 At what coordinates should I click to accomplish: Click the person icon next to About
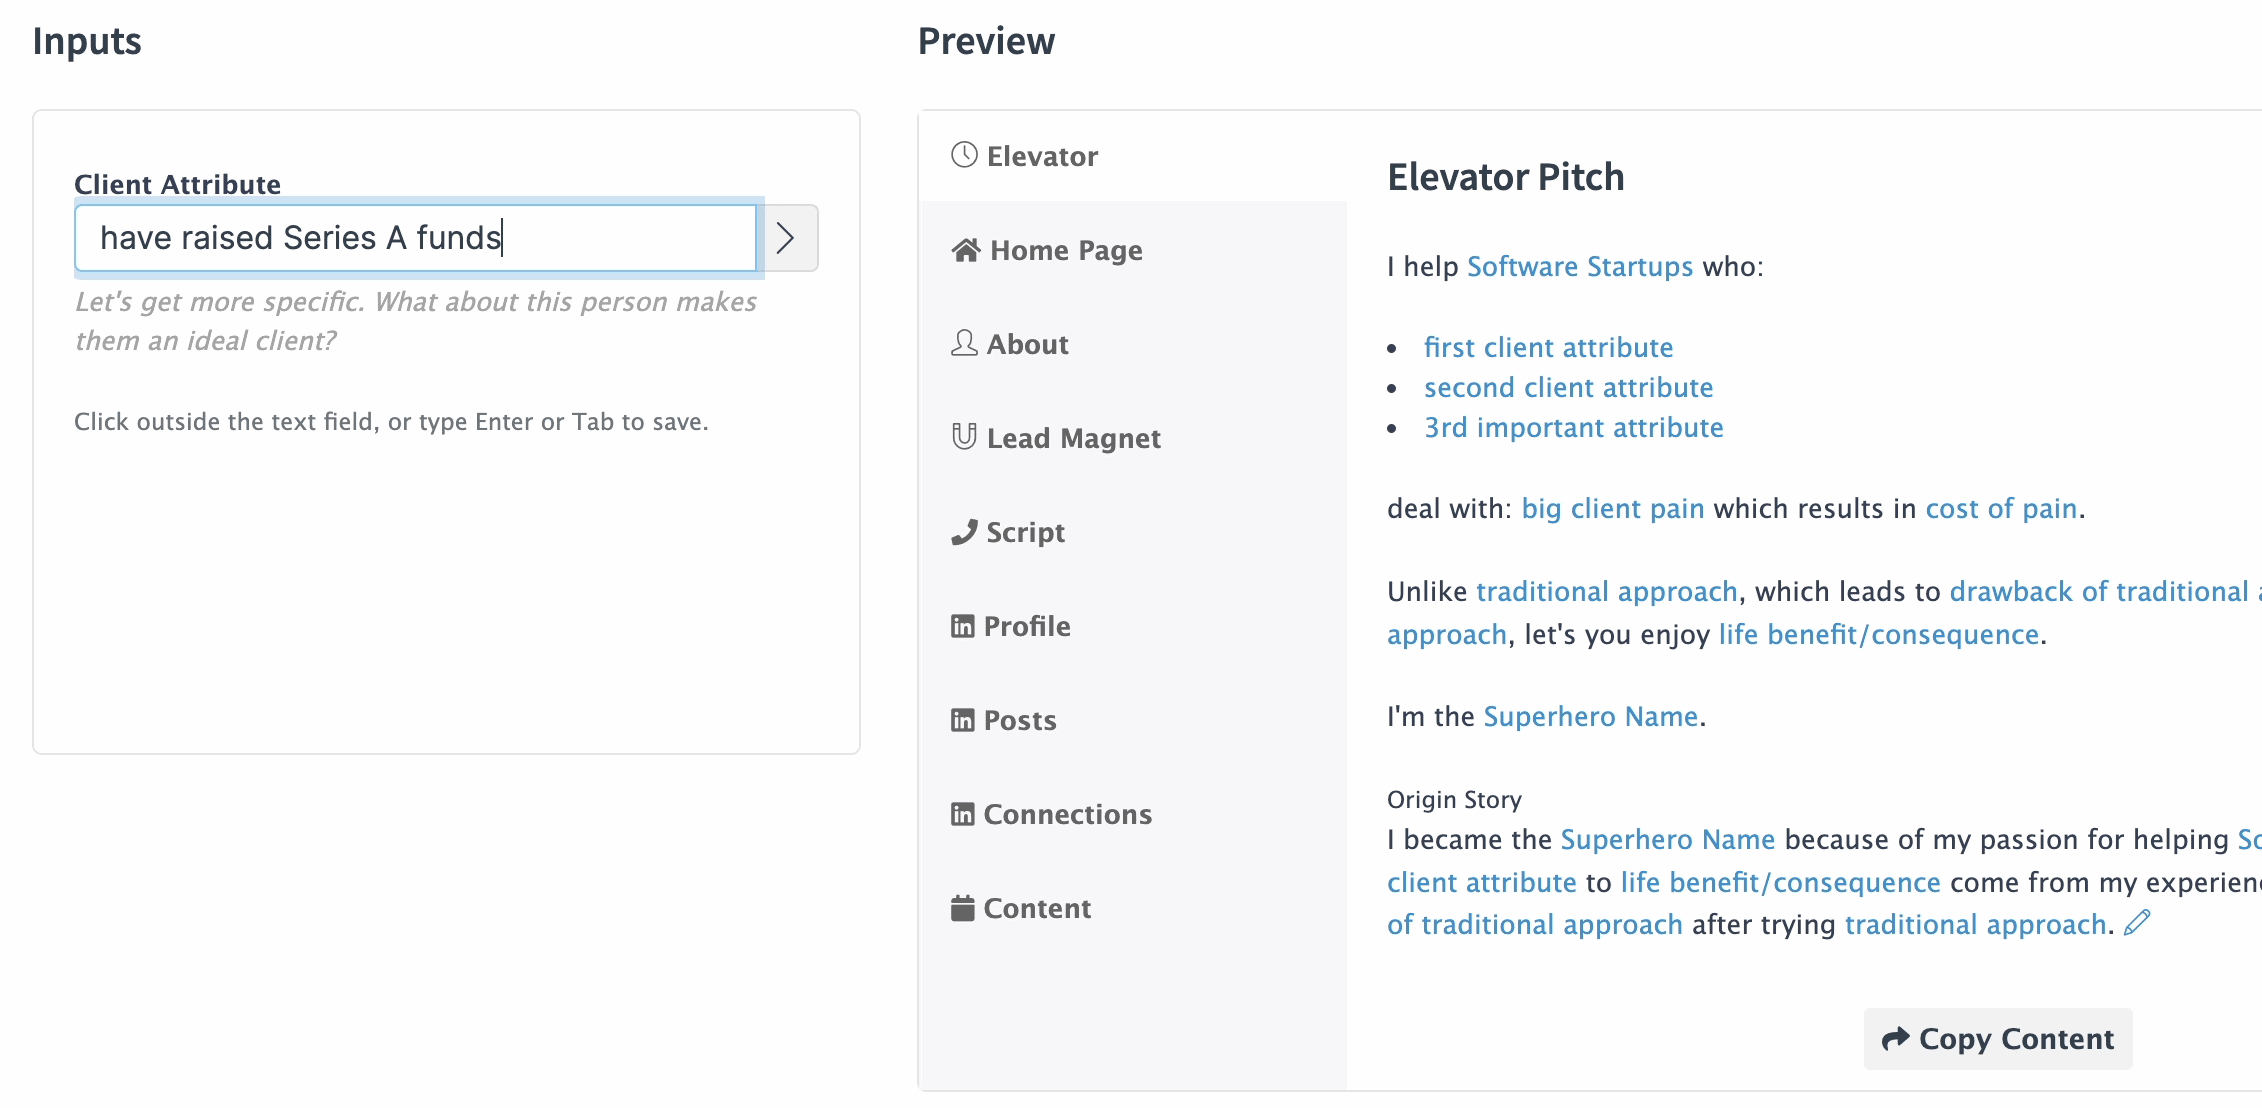point(964,343)
